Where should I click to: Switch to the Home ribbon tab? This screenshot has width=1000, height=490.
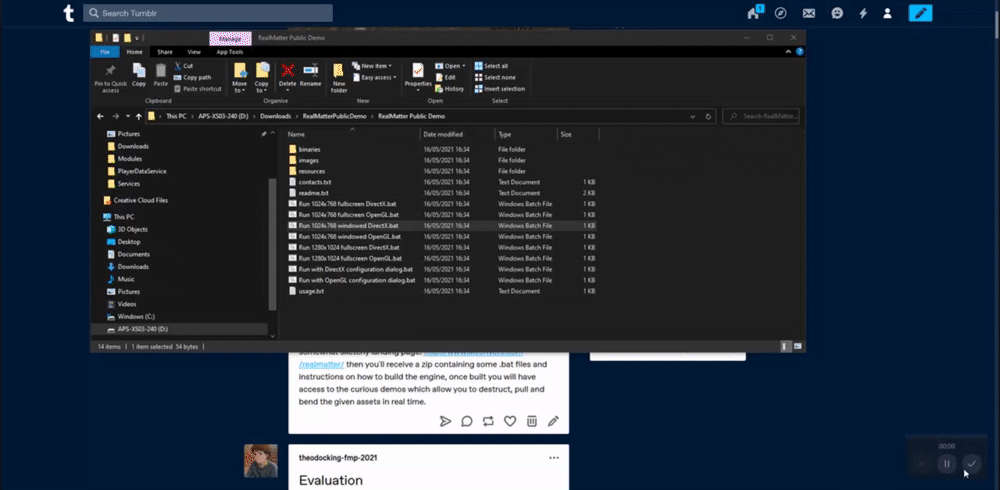pos(135,52)
